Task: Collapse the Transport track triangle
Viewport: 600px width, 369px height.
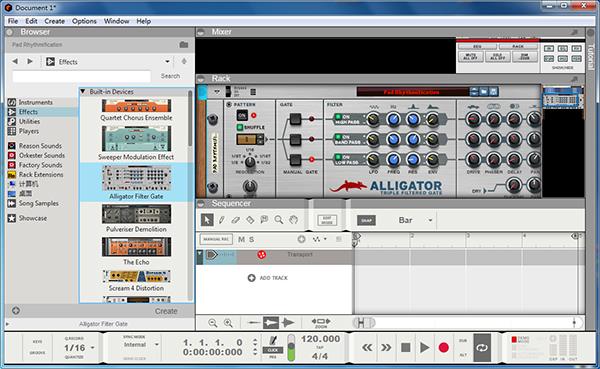Action: [x=199, y=253]
